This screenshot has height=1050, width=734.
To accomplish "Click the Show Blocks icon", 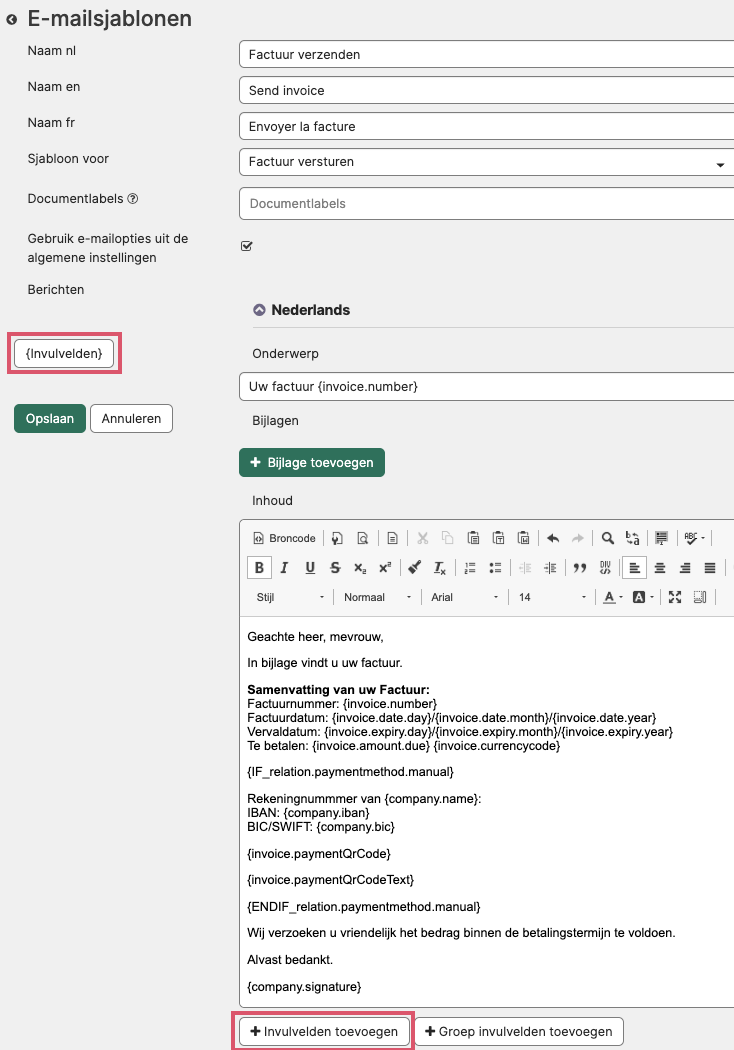I will coord(700,597).
